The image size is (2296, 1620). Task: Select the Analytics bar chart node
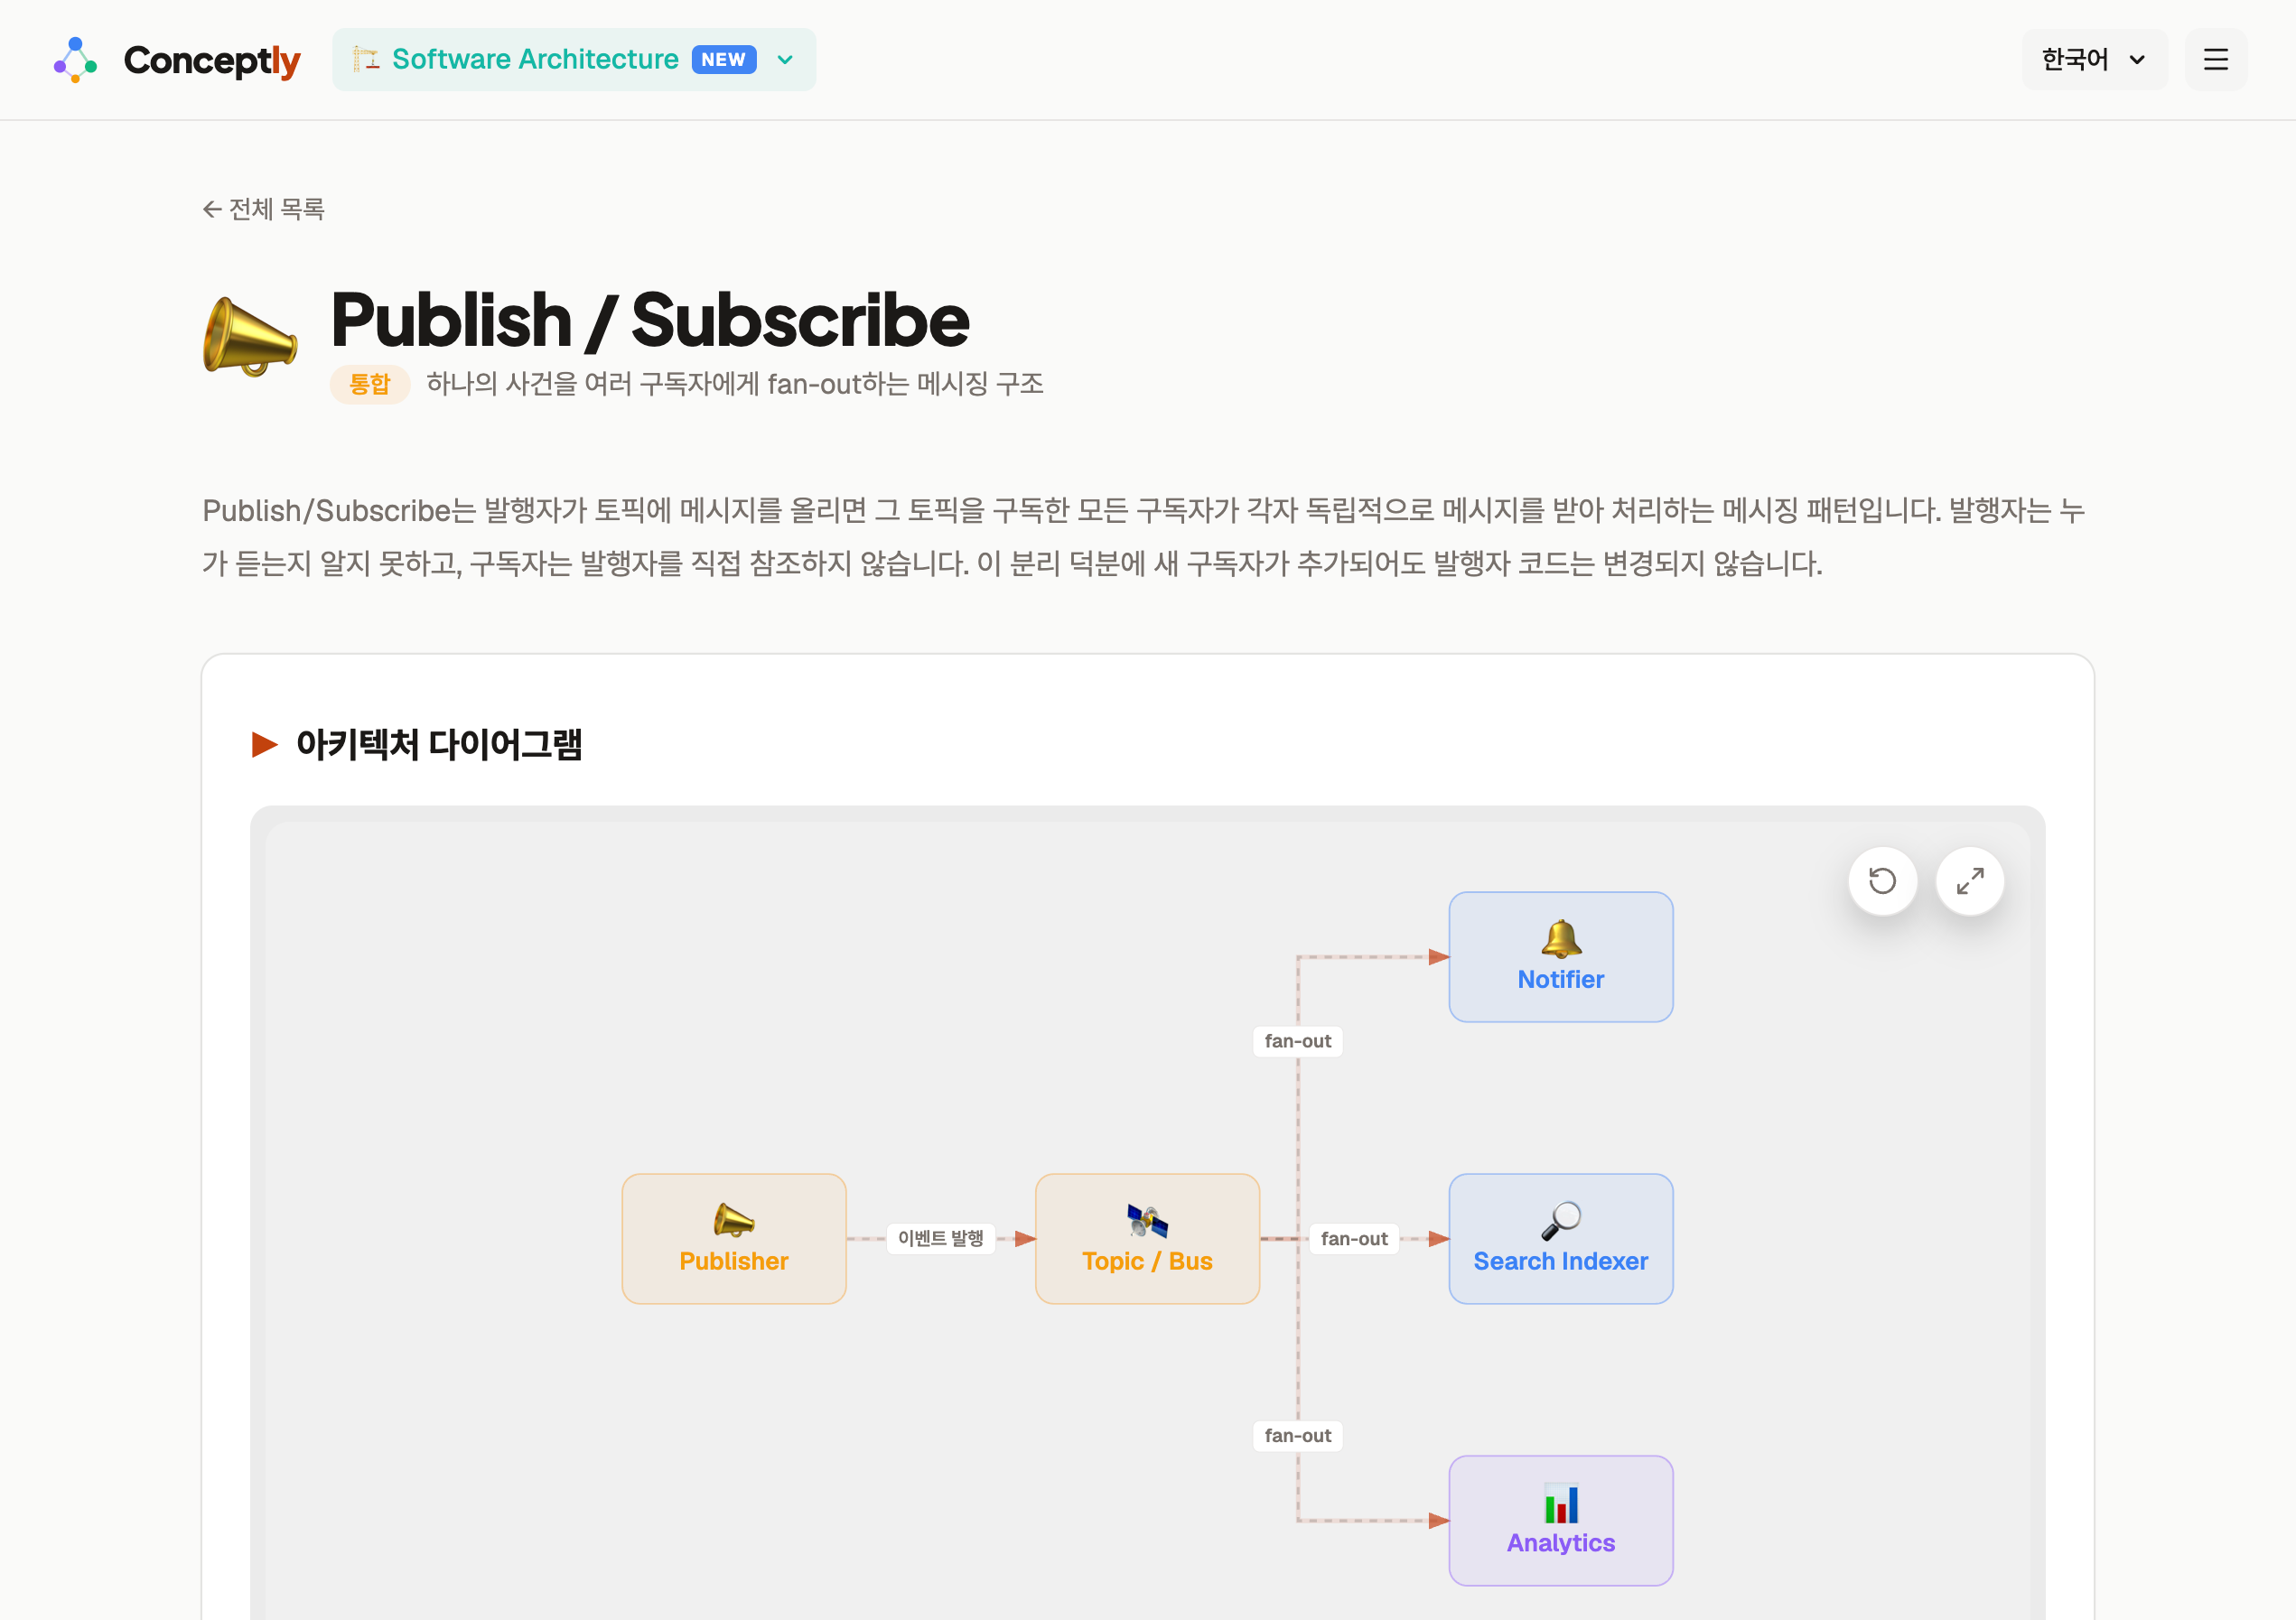click(1560, 1520)
